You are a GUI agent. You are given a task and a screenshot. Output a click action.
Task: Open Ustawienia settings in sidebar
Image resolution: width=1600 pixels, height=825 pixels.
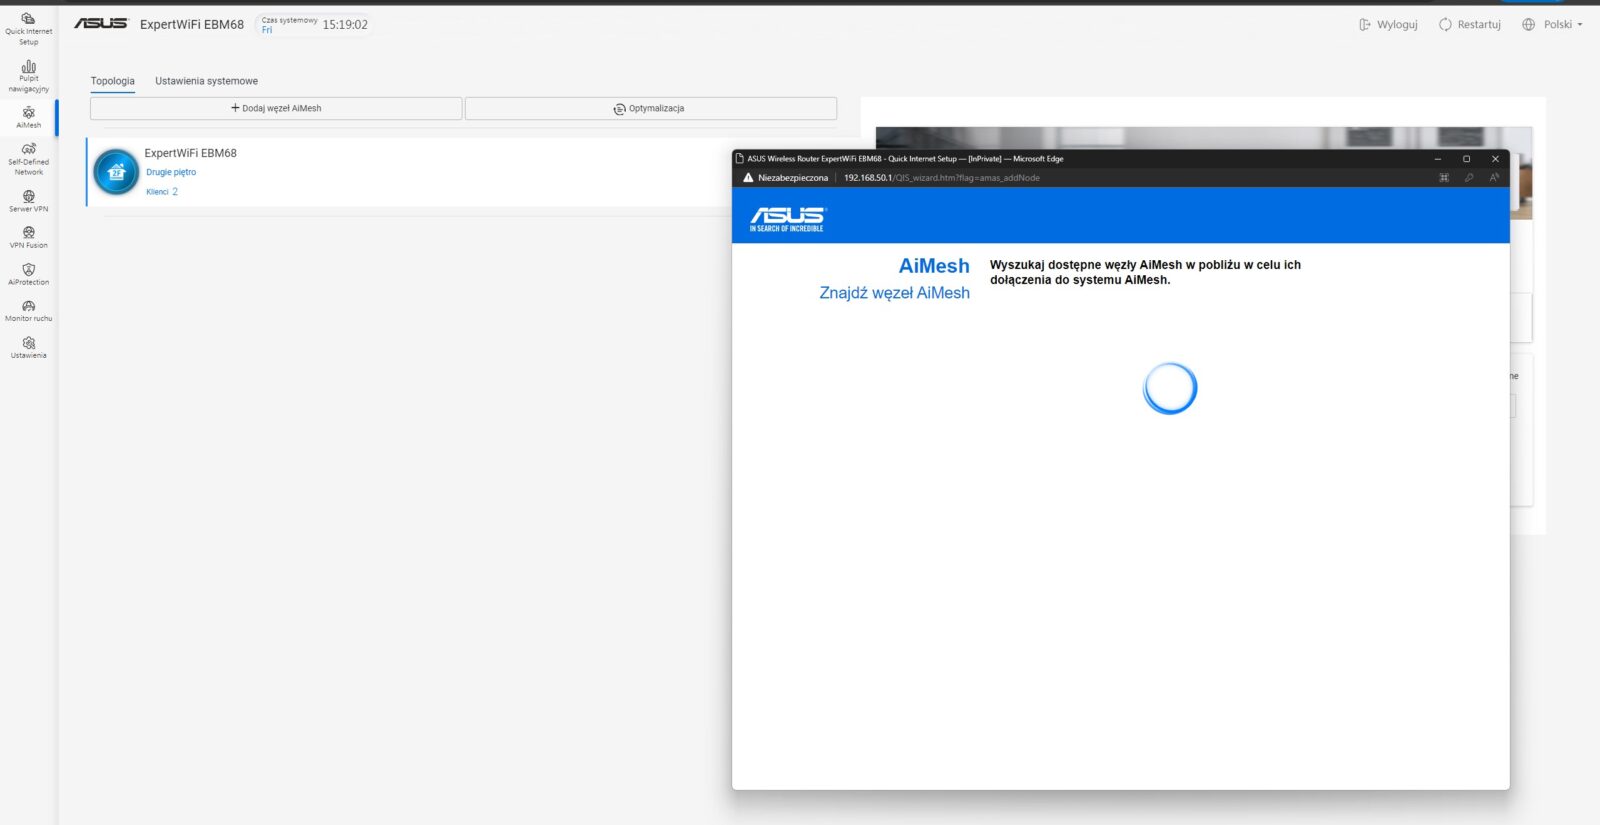click(28, 347)
